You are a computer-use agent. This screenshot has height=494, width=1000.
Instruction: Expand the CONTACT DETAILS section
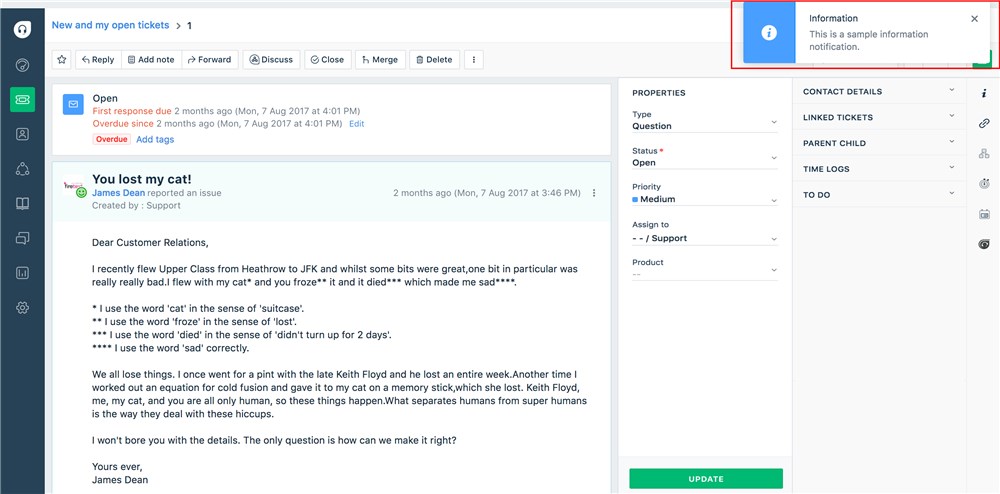tap(879, 91)
